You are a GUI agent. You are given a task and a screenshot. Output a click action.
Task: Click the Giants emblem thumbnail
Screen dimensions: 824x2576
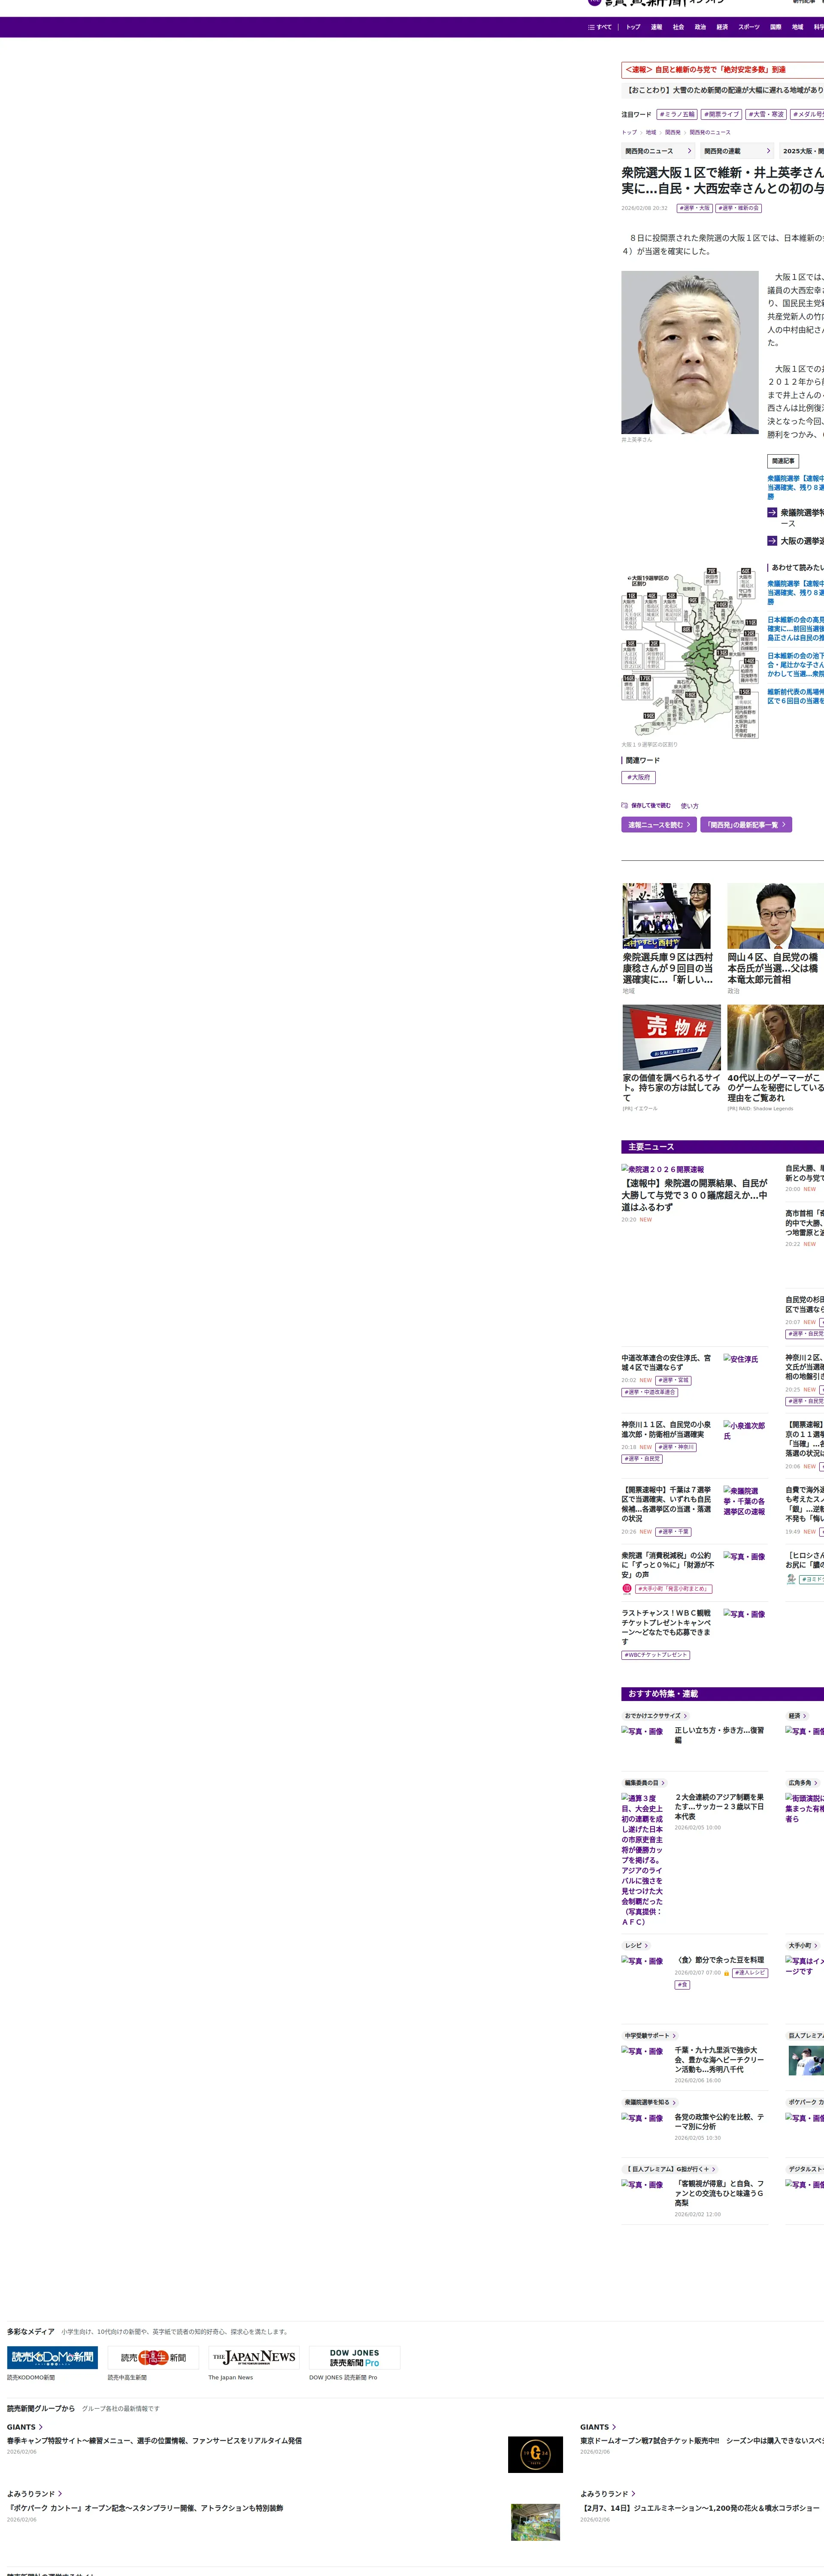tap(535, 2455)
